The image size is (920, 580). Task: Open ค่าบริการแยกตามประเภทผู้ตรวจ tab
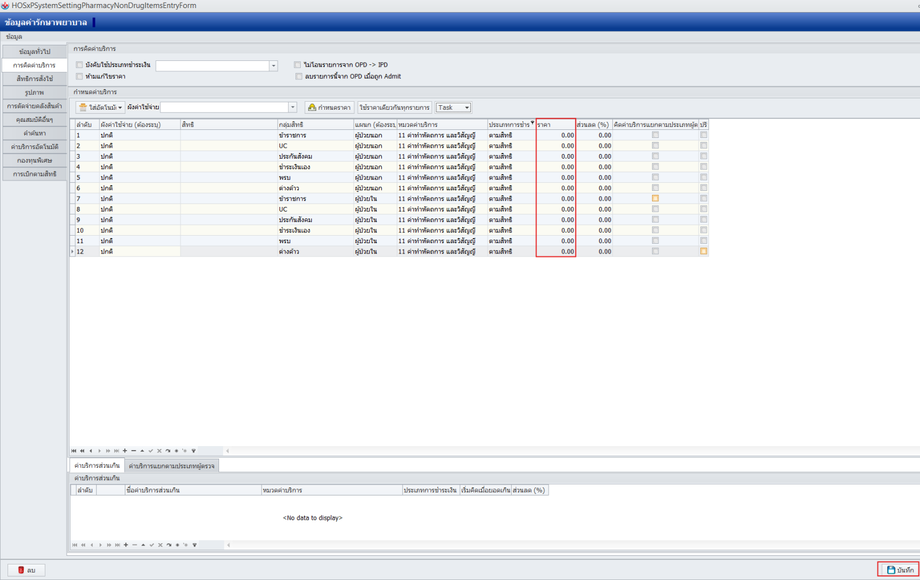[172, 466]
